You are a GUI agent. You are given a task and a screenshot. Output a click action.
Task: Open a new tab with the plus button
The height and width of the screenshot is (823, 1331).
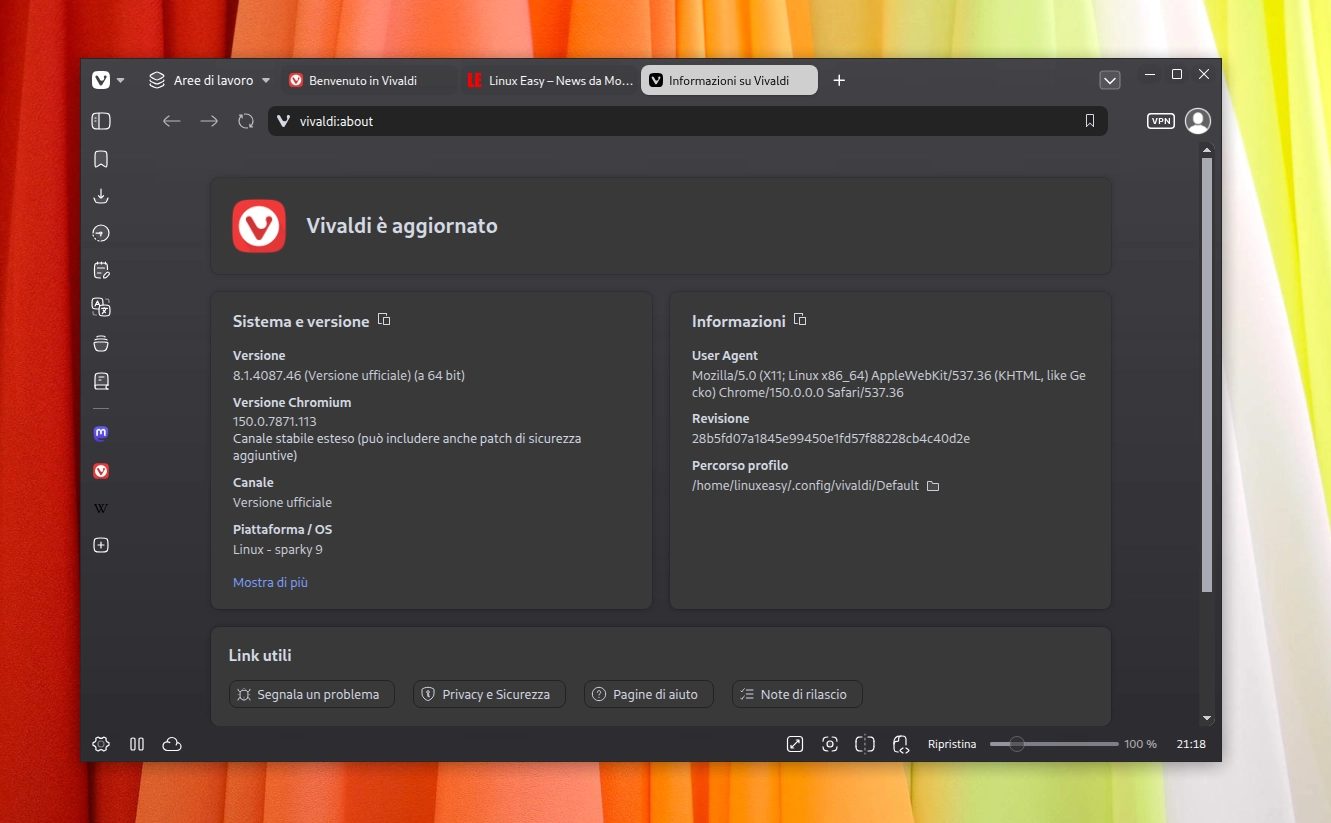839,80
